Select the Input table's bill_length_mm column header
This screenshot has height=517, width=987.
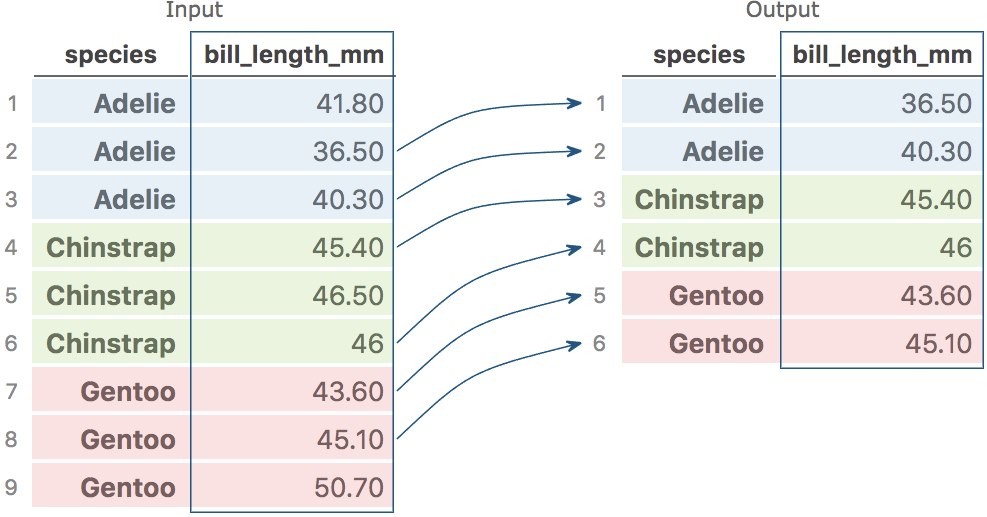click(x=294, y=55)
